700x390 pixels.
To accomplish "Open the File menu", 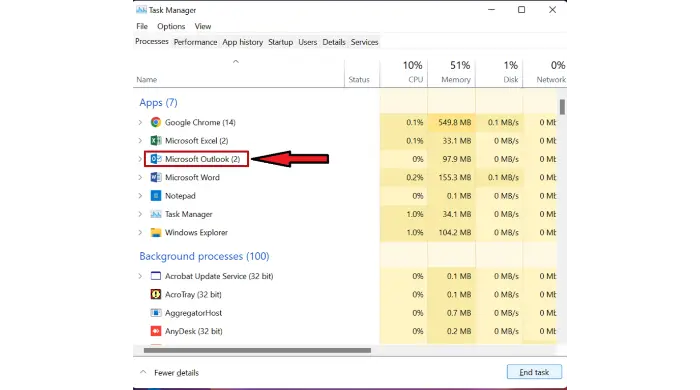I will [x=142, y=26].
